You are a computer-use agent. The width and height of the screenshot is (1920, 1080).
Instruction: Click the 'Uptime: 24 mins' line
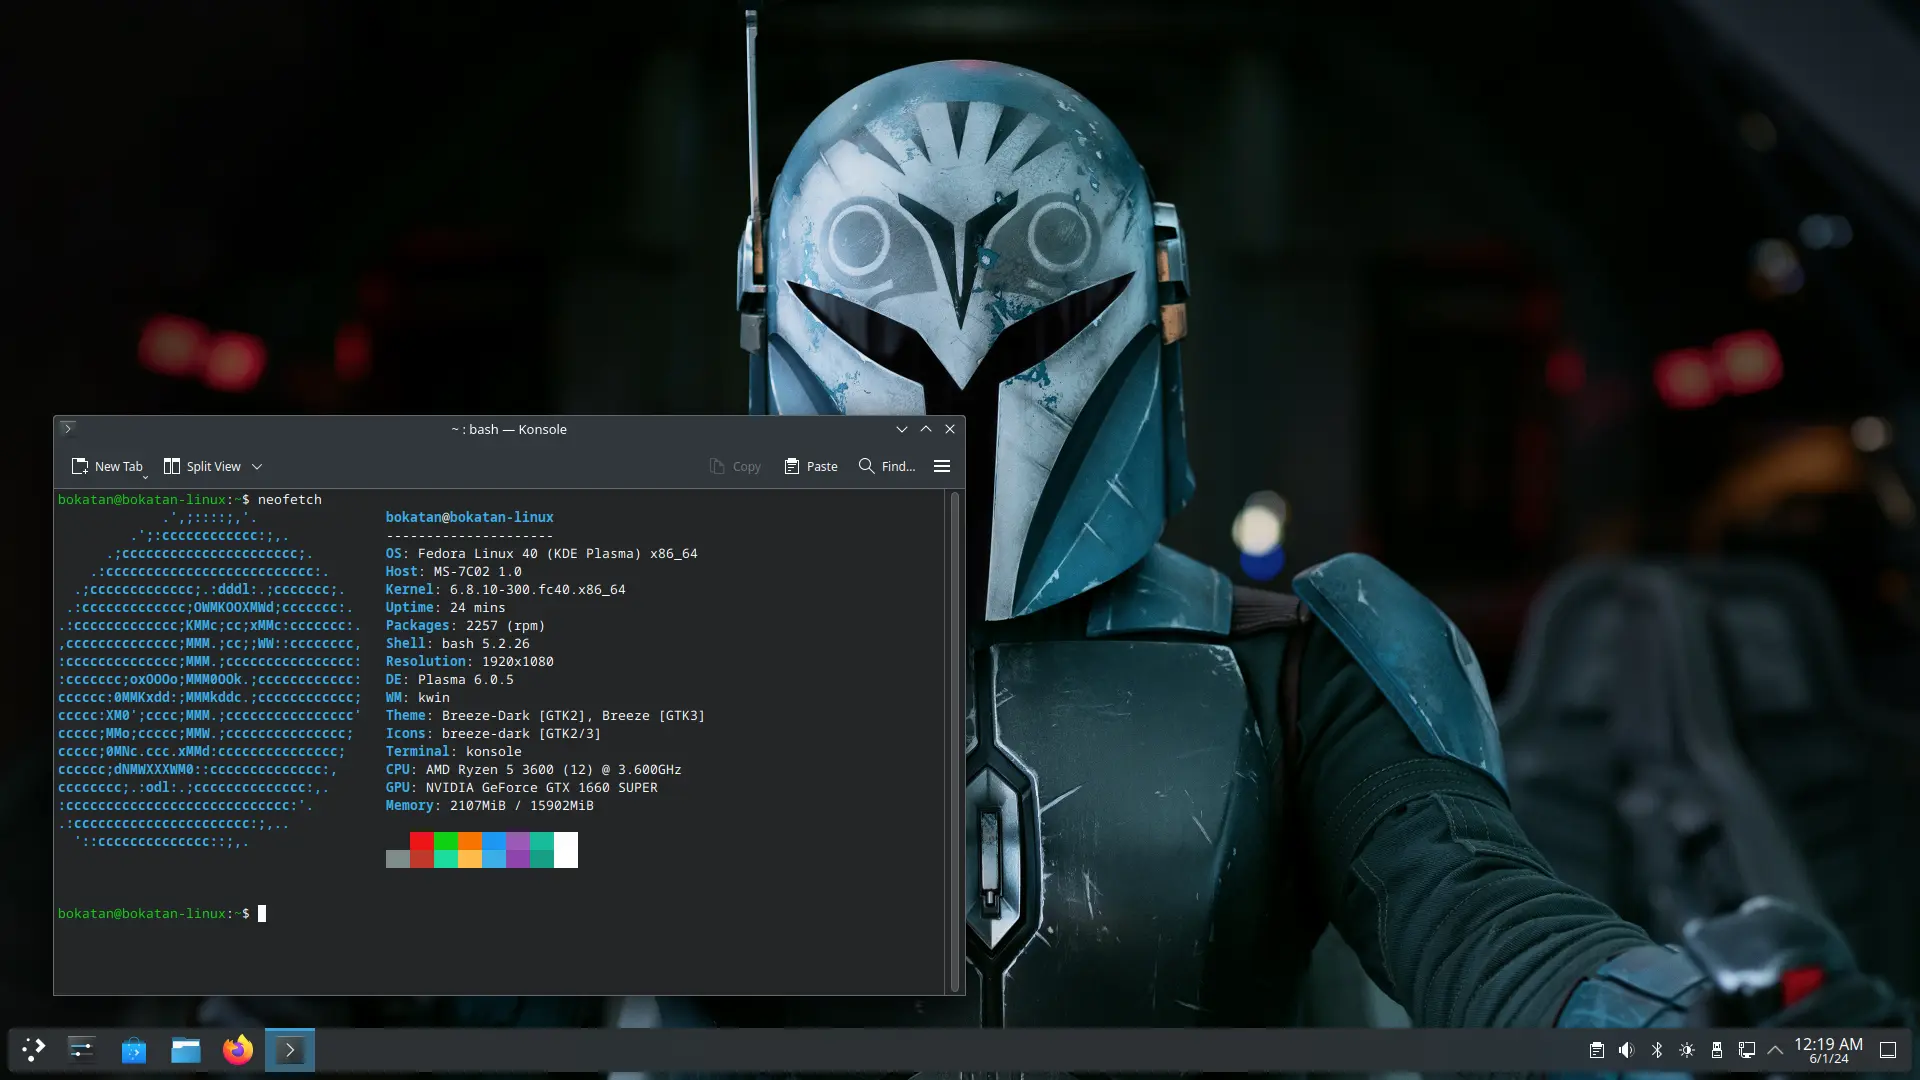(x=446, y=607)
